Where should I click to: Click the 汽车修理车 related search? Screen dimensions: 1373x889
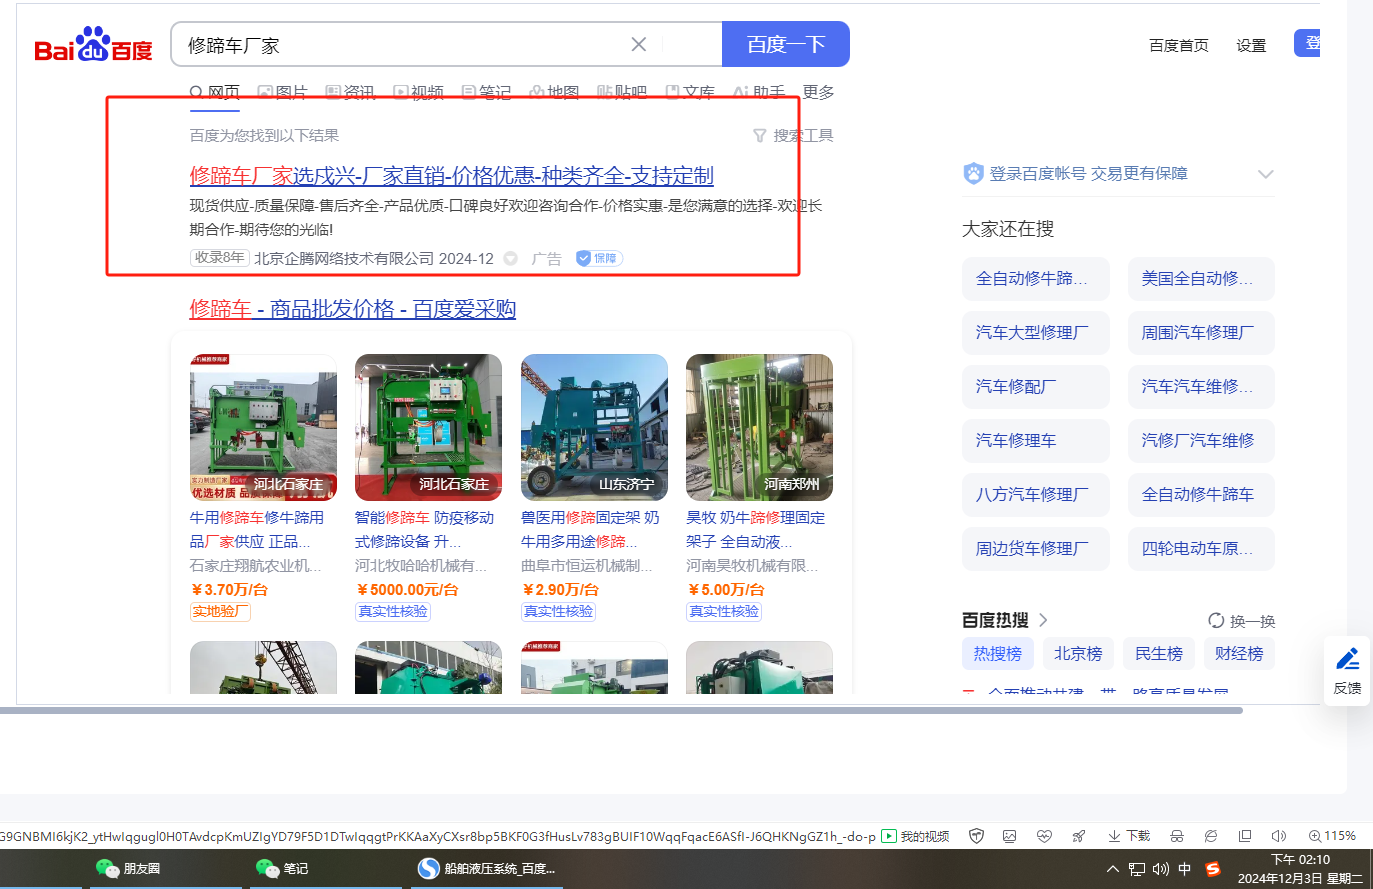coord(1036,441)
